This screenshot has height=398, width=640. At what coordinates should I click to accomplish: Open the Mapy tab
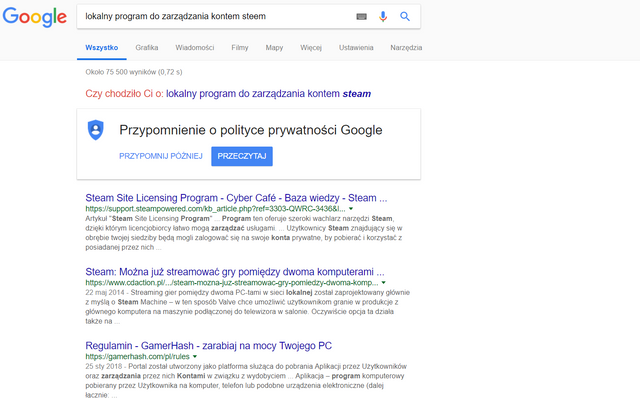(x=274, y=47)
